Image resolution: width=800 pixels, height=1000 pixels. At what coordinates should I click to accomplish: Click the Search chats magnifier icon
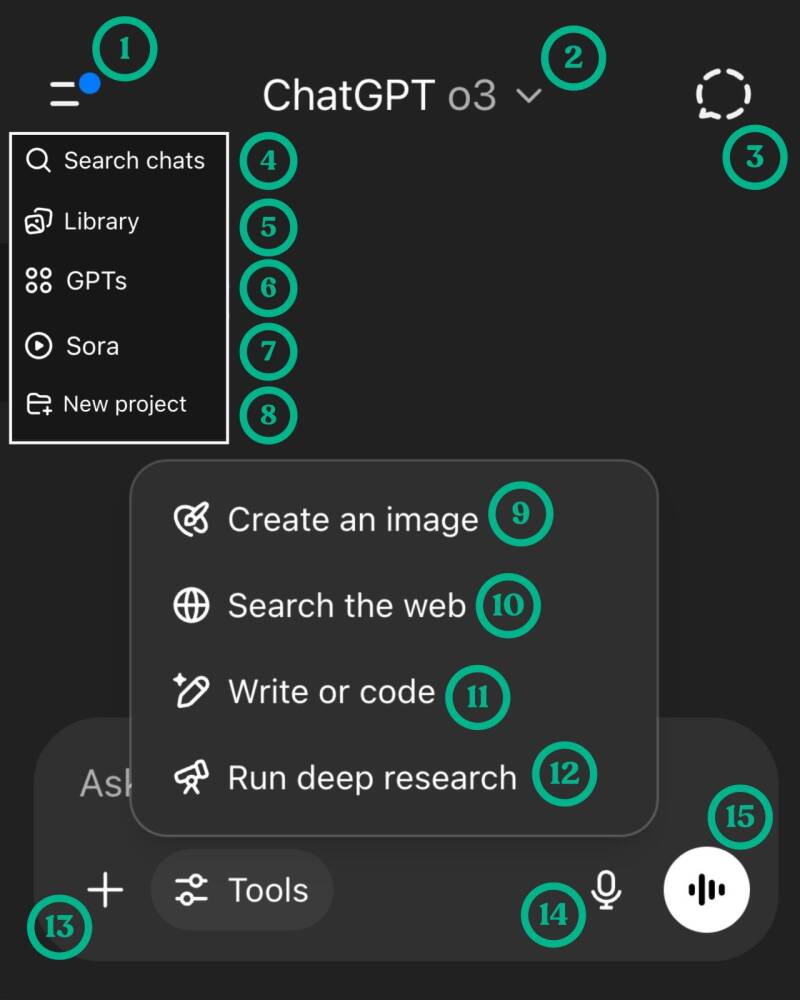pos(38,161)
